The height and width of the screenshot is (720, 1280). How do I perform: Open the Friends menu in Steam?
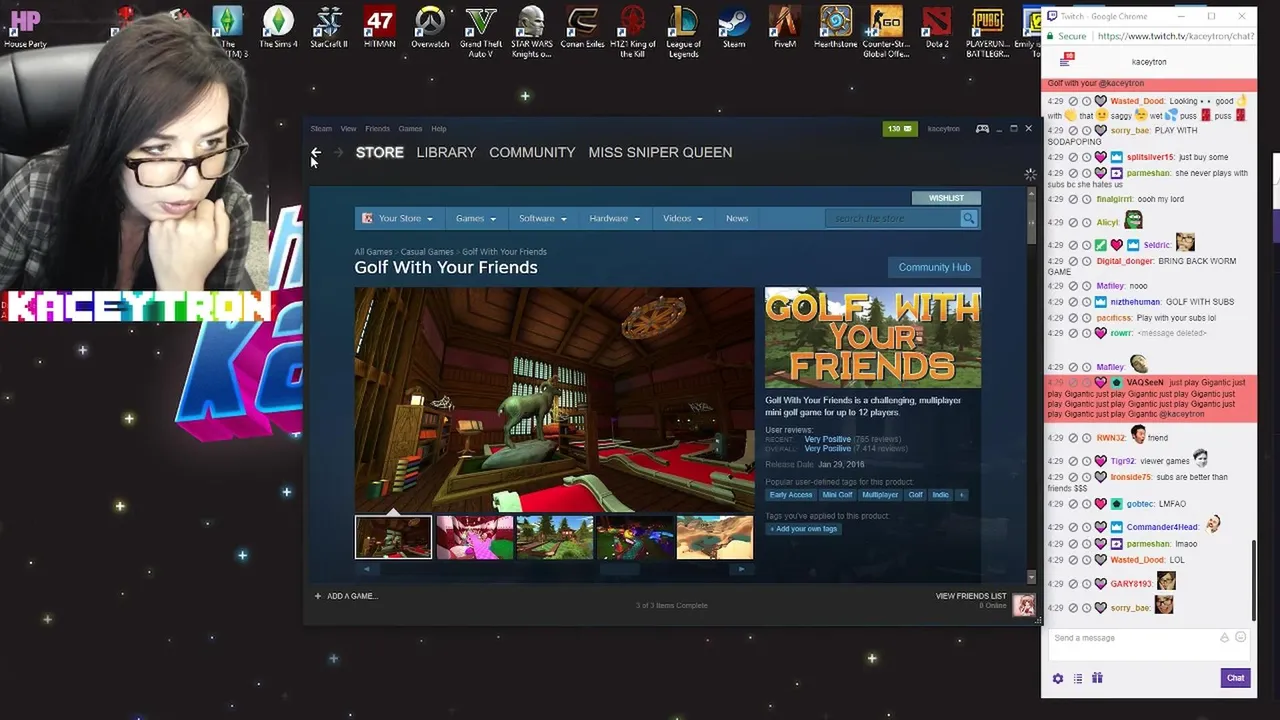[x=377, y=128]
